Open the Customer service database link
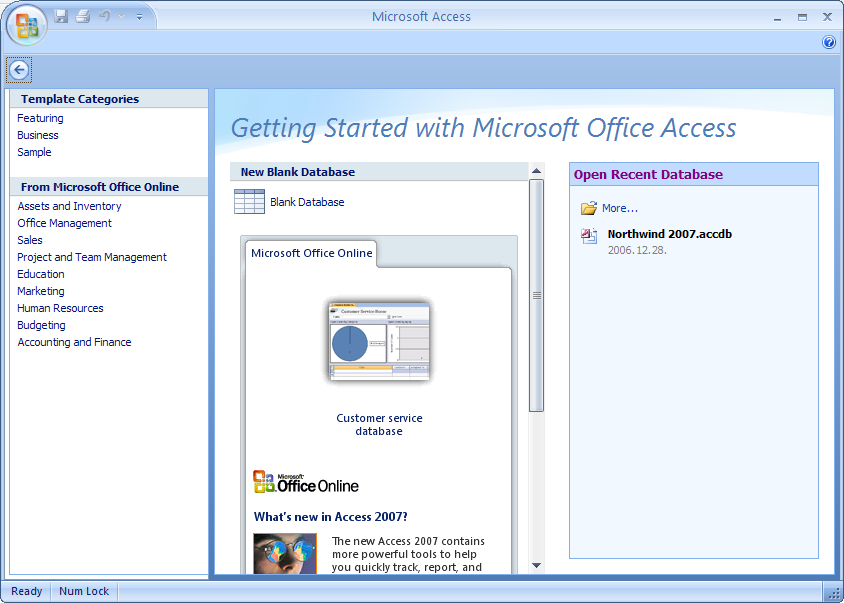 [x=379, y=424]
